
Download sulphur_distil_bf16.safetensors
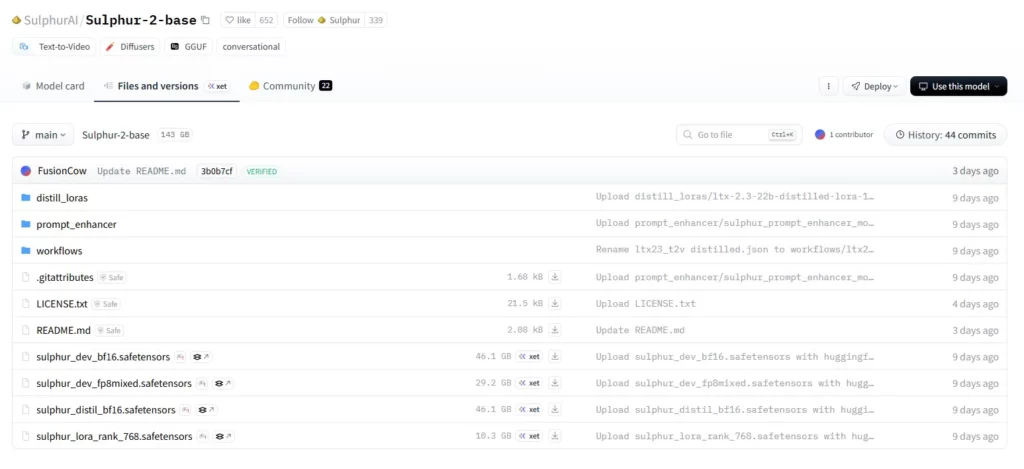point(554,410)
